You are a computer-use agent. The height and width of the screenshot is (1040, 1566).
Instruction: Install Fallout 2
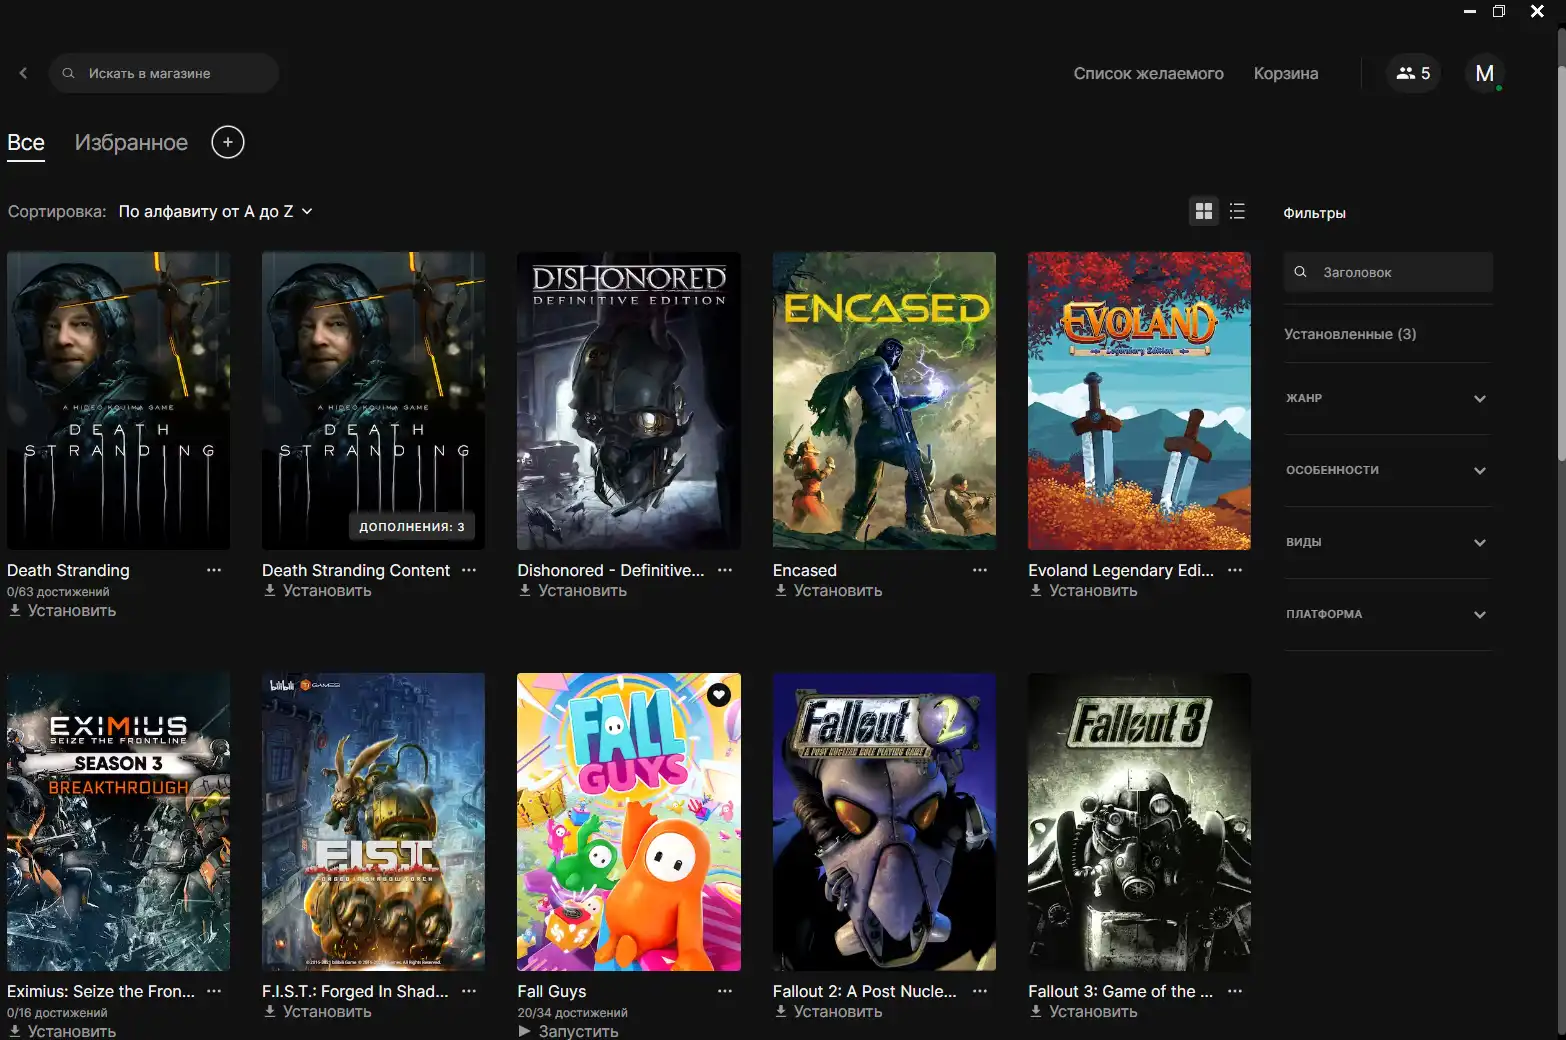coord(828,1011)
